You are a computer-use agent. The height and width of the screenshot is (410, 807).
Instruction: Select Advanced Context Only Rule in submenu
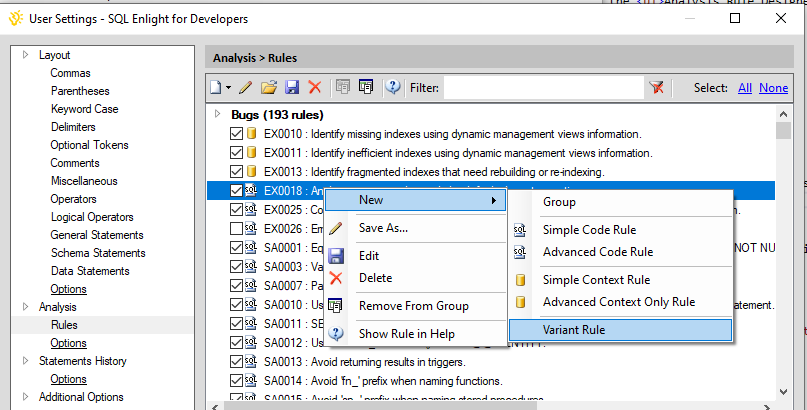coord(621,302)
